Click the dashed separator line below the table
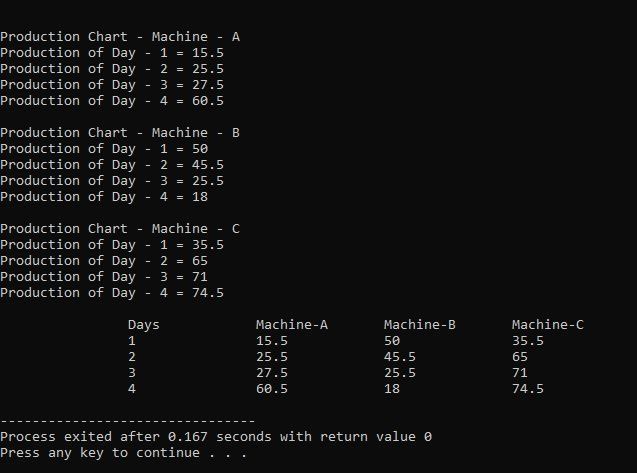 click(x=128, y=421)
